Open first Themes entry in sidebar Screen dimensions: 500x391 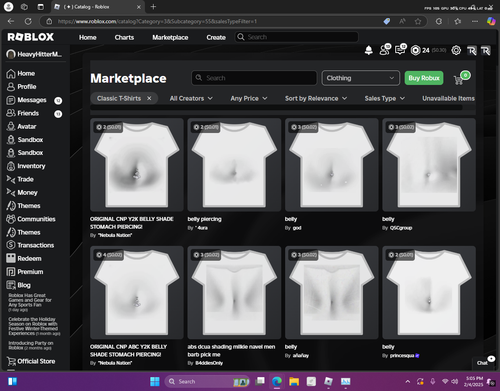pos(23,206)
